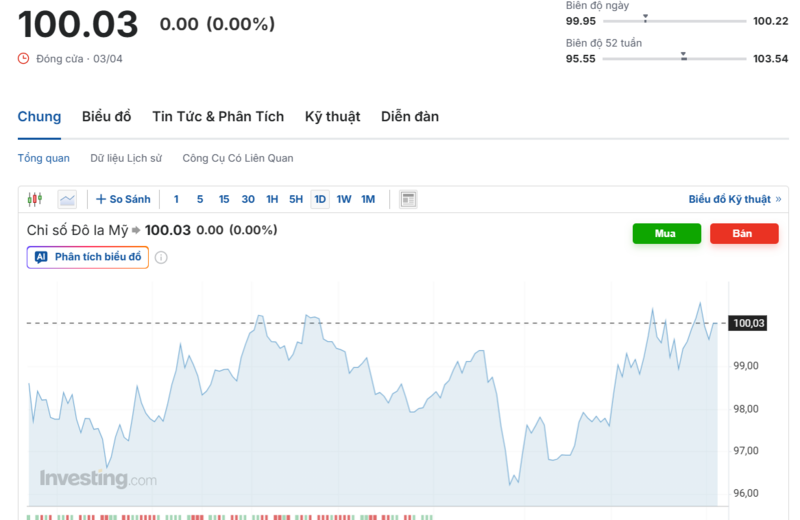
Task: Select the 30 minute interval option
Action: pyautogui.click(x=248, y=199)
